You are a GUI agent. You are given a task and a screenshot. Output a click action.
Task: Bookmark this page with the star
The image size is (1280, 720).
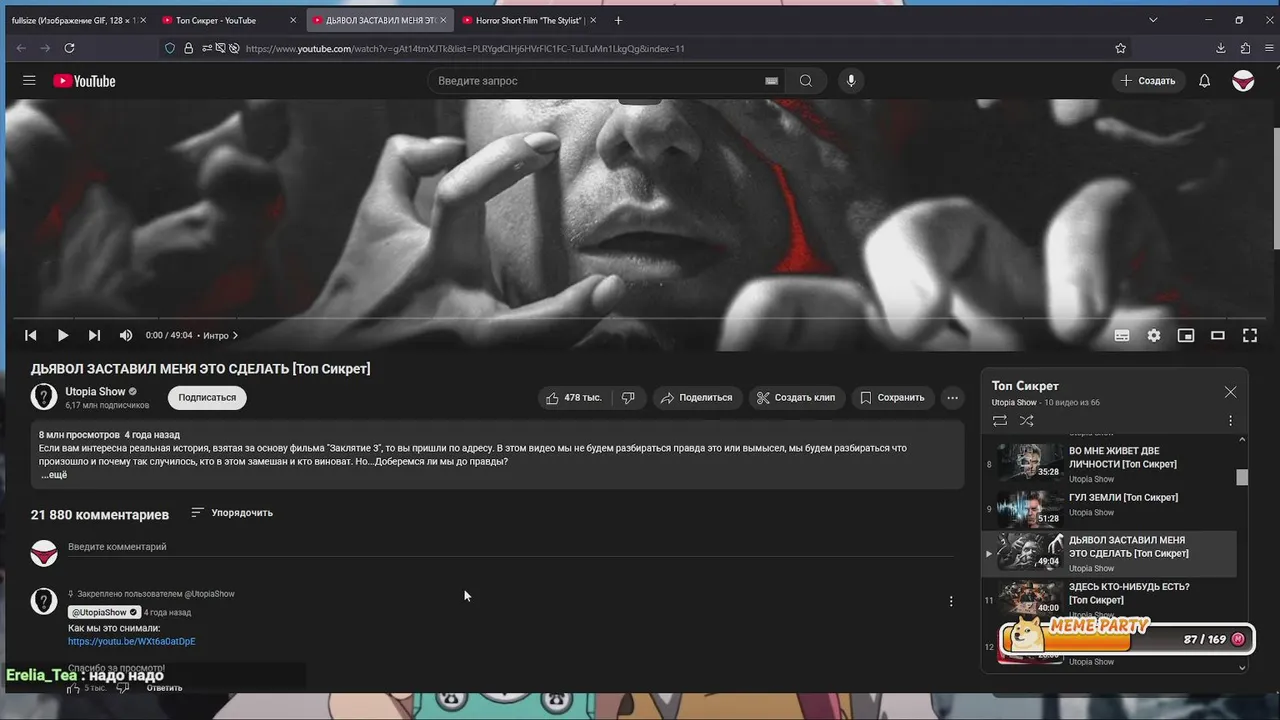point(1120,48)
